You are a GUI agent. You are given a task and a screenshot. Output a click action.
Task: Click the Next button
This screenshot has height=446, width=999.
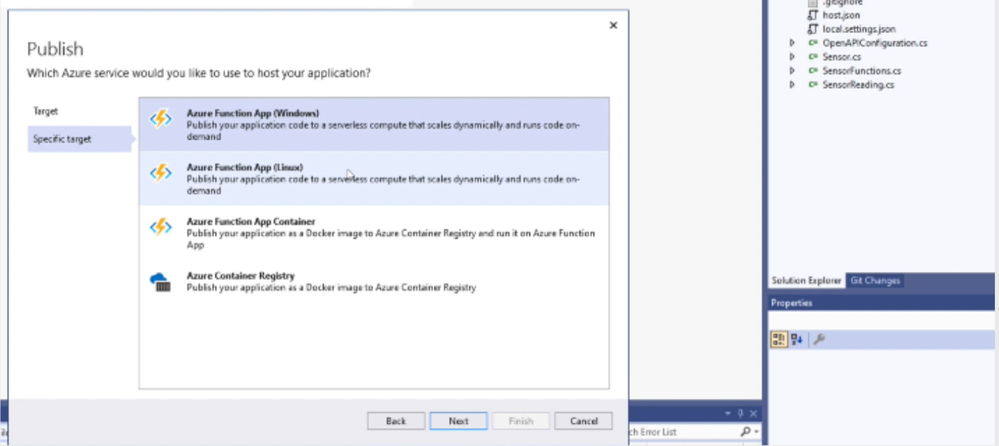tap(458, 421)
